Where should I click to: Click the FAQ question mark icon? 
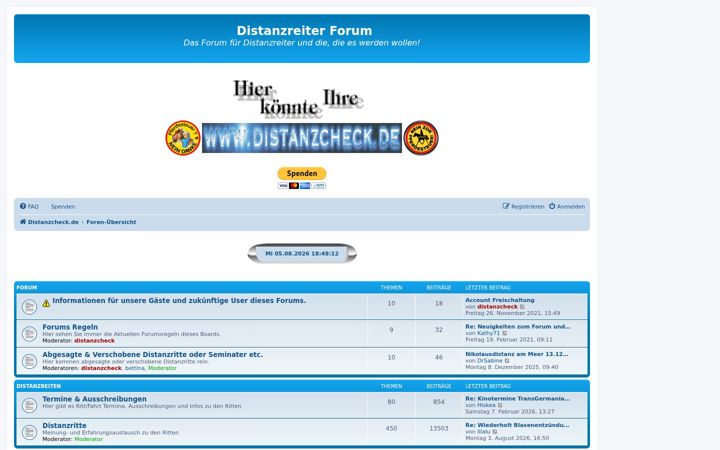point(23,207)
